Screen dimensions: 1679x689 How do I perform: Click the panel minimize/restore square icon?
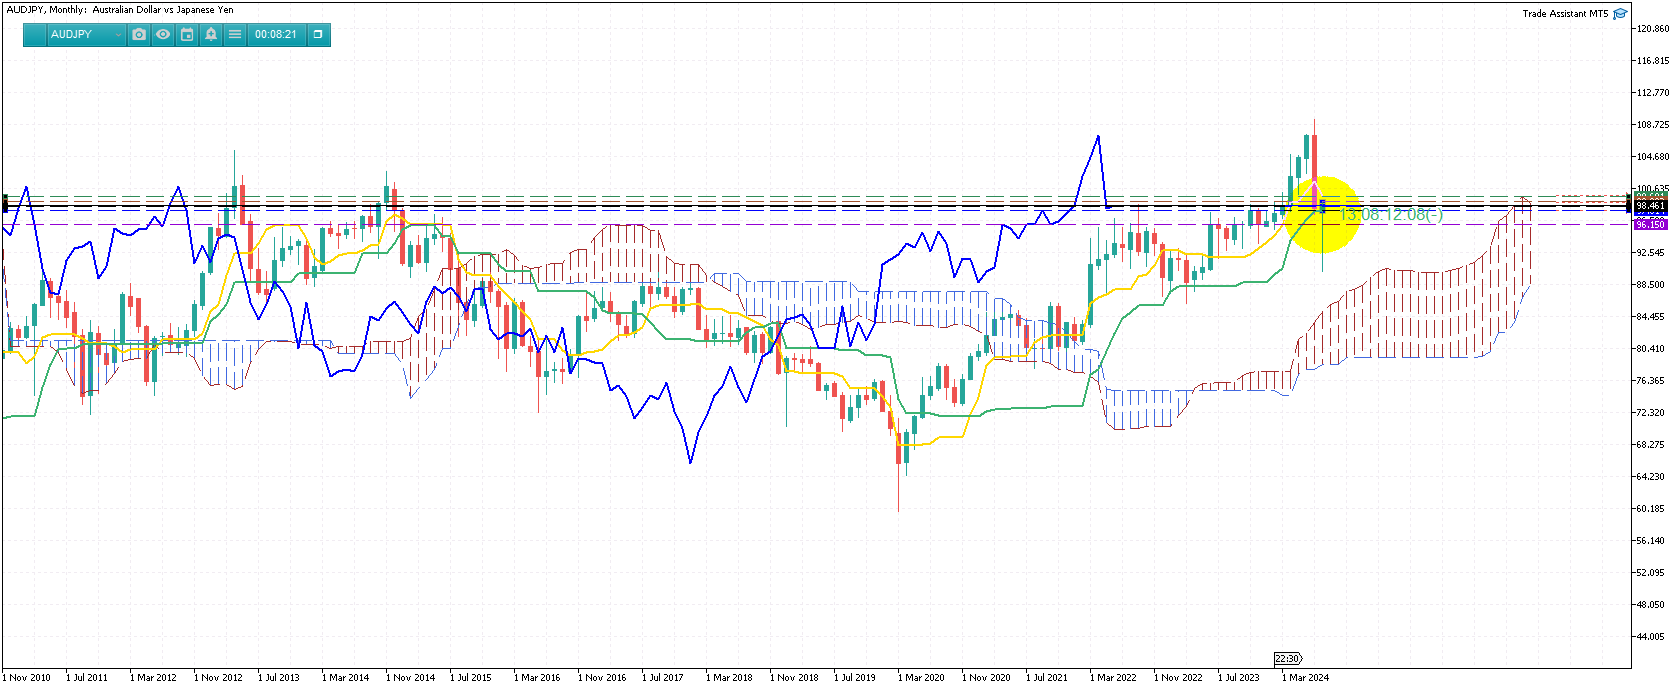[318, 34]
